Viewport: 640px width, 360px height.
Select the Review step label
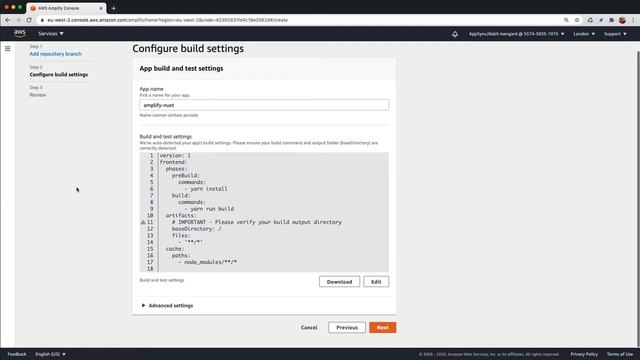coord(38,95)
